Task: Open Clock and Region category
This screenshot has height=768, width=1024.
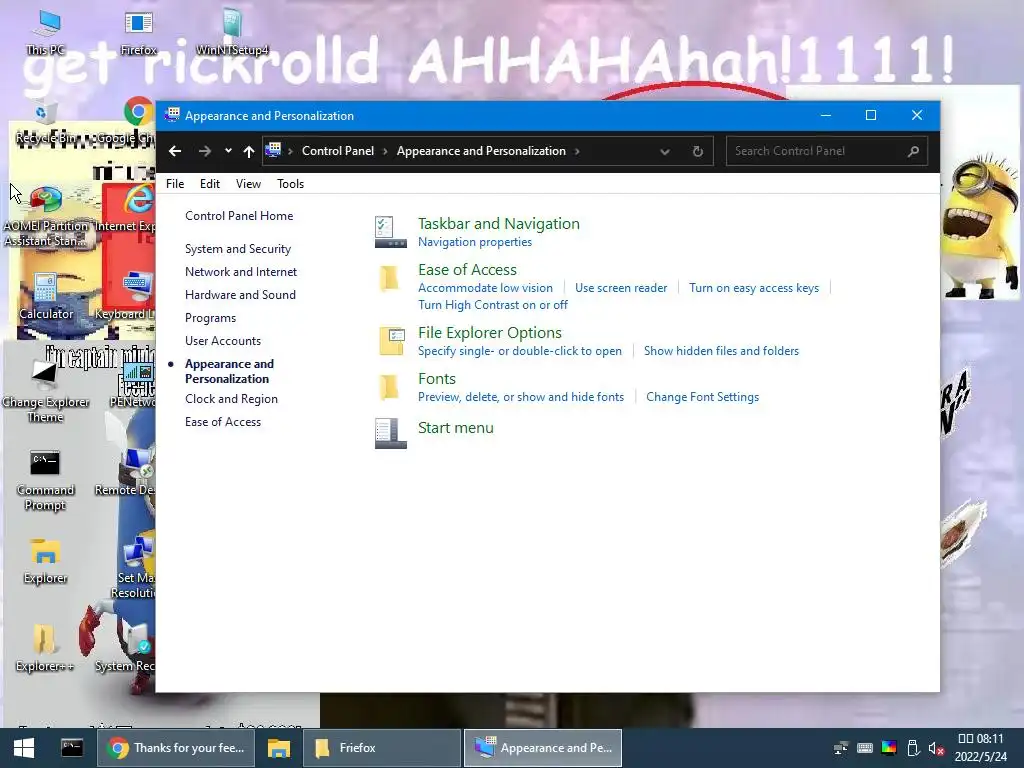Action: (x=231, y=399)
